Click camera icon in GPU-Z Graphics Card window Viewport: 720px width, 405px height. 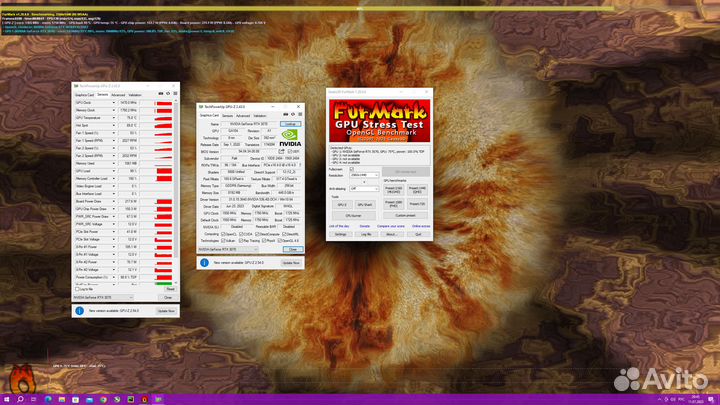(286, 114)
